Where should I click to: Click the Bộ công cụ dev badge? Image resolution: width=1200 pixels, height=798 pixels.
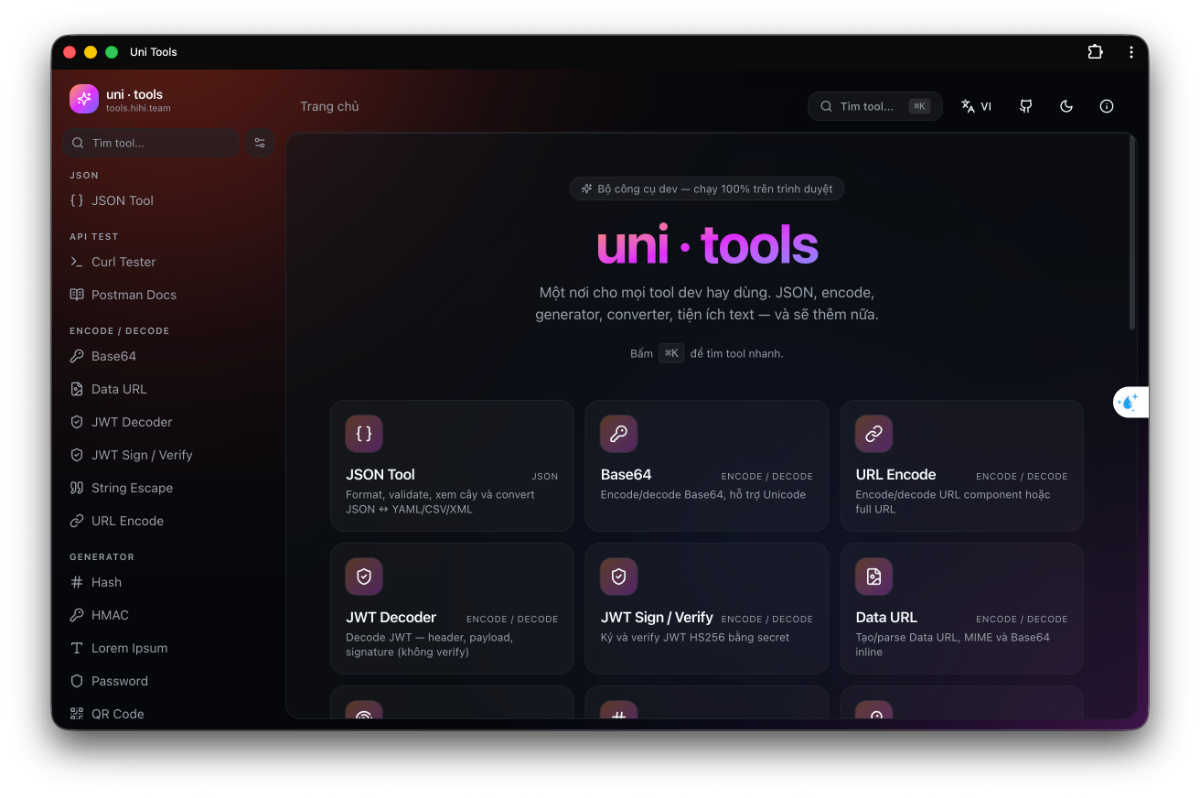[707, 189]
